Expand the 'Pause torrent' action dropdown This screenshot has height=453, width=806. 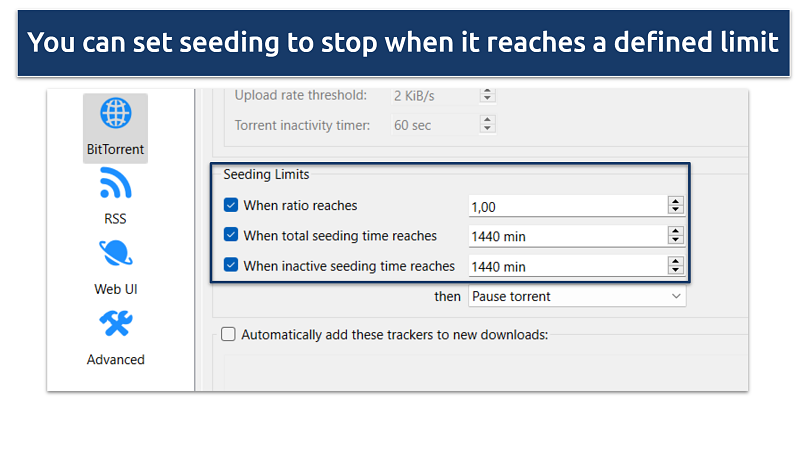[577, 297]
